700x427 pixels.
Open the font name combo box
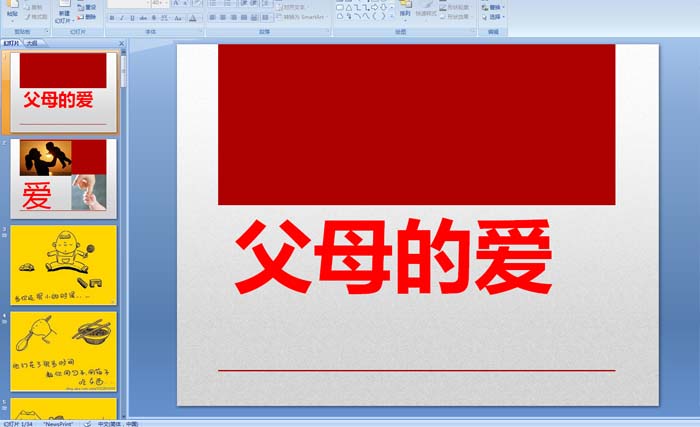tap(129, 4)
